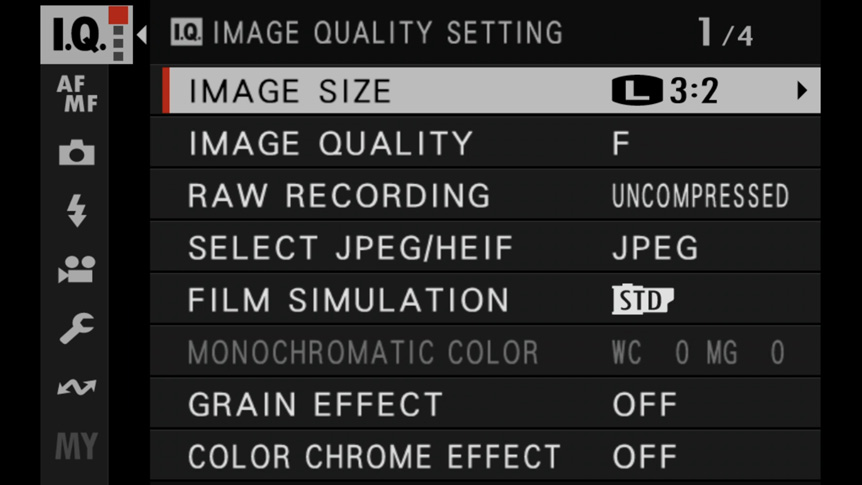Click the L 3:2 image size value
The width and height of the screenshot is (862, 485).
pos(665,91)
